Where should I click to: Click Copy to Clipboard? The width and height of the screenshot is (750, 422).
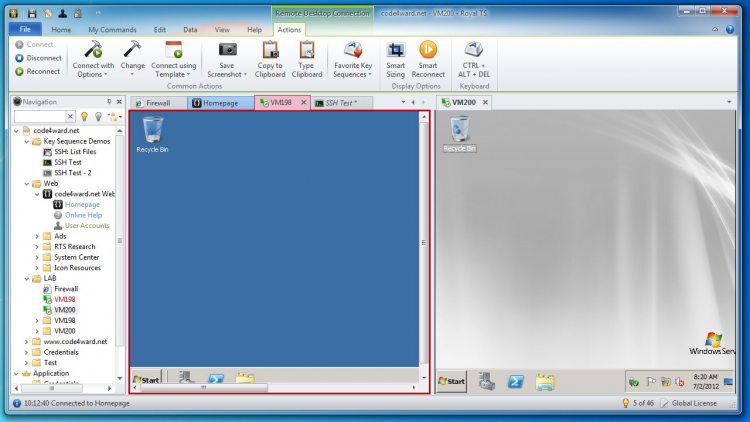pyautogui.click(x=270, y=60)
